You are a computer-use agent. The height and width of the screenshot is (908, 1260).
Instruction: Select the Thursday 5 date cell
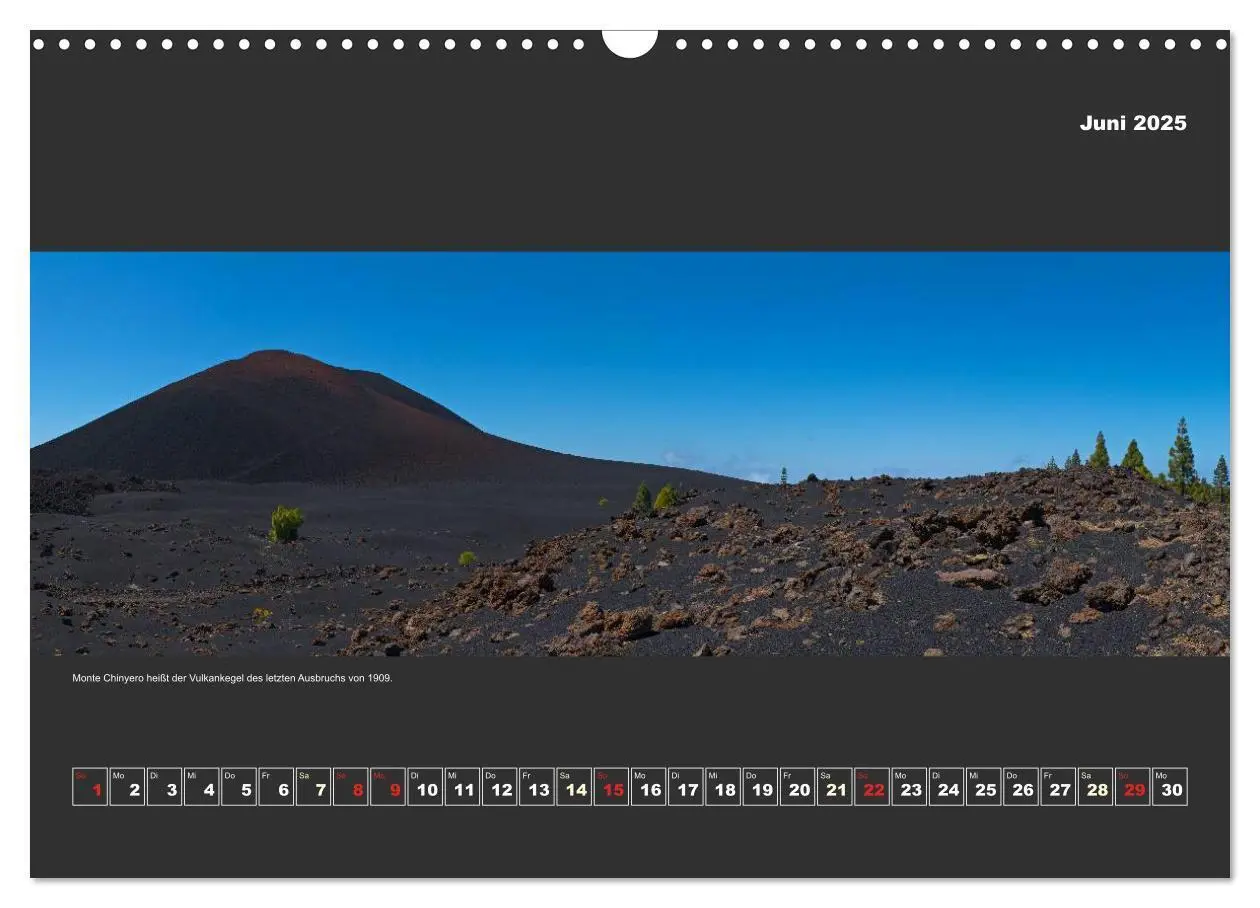point(239,786)
